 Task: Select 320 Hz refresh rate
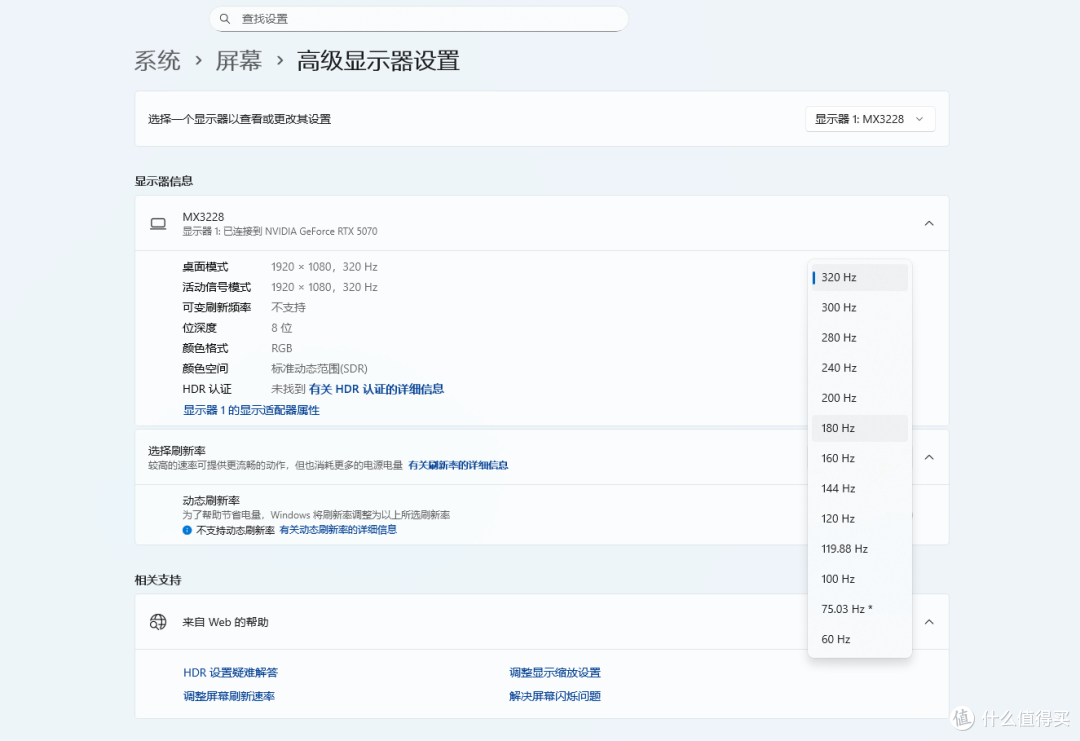coord(860,277)
